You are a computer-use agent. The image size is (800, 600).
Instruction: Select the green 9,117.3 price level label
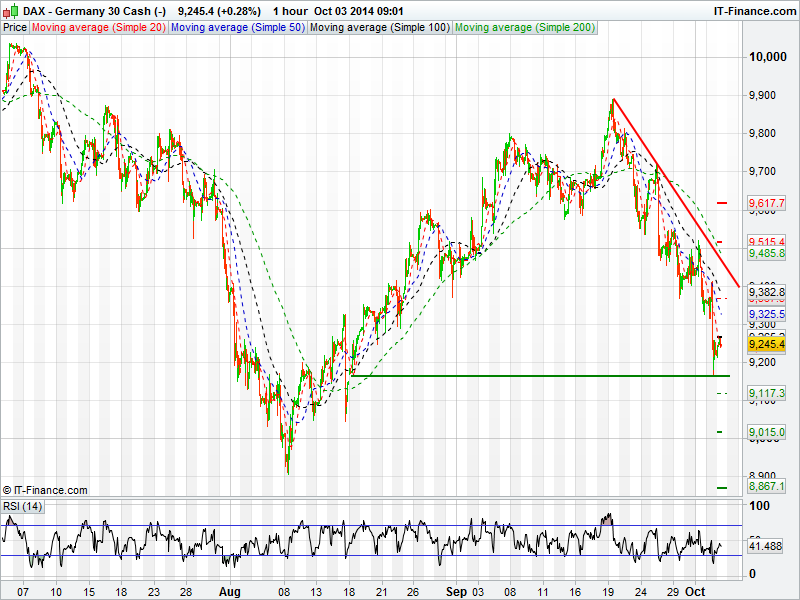766,394
